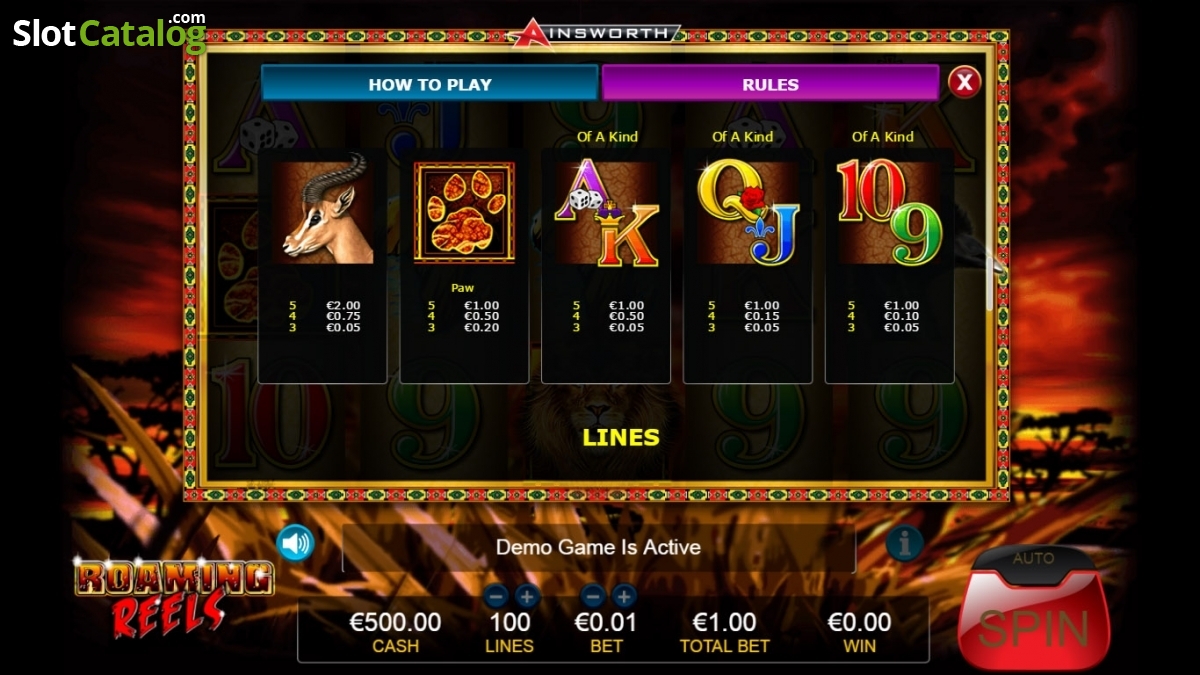Open the Rules tab
1200x675 pixels.
pyautogui.click(x=770, y=84)
